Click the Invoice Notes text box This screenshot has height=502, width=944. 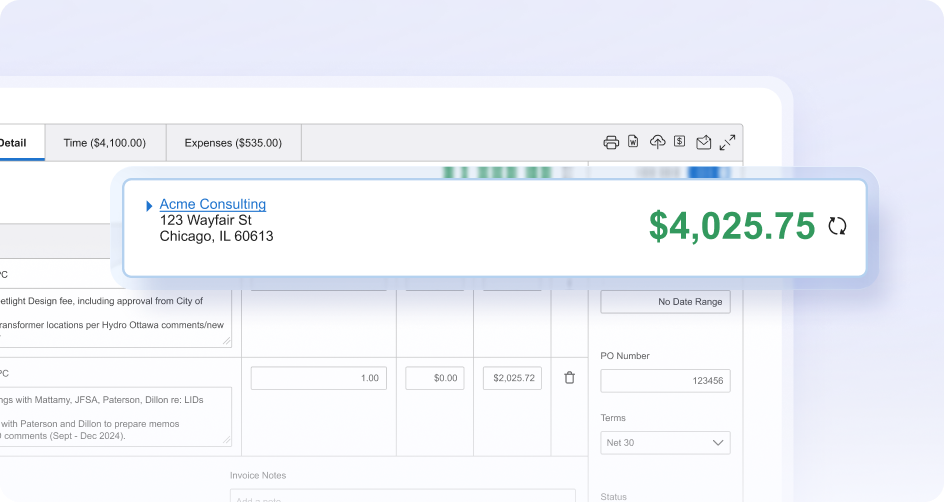tap(403, 495)
